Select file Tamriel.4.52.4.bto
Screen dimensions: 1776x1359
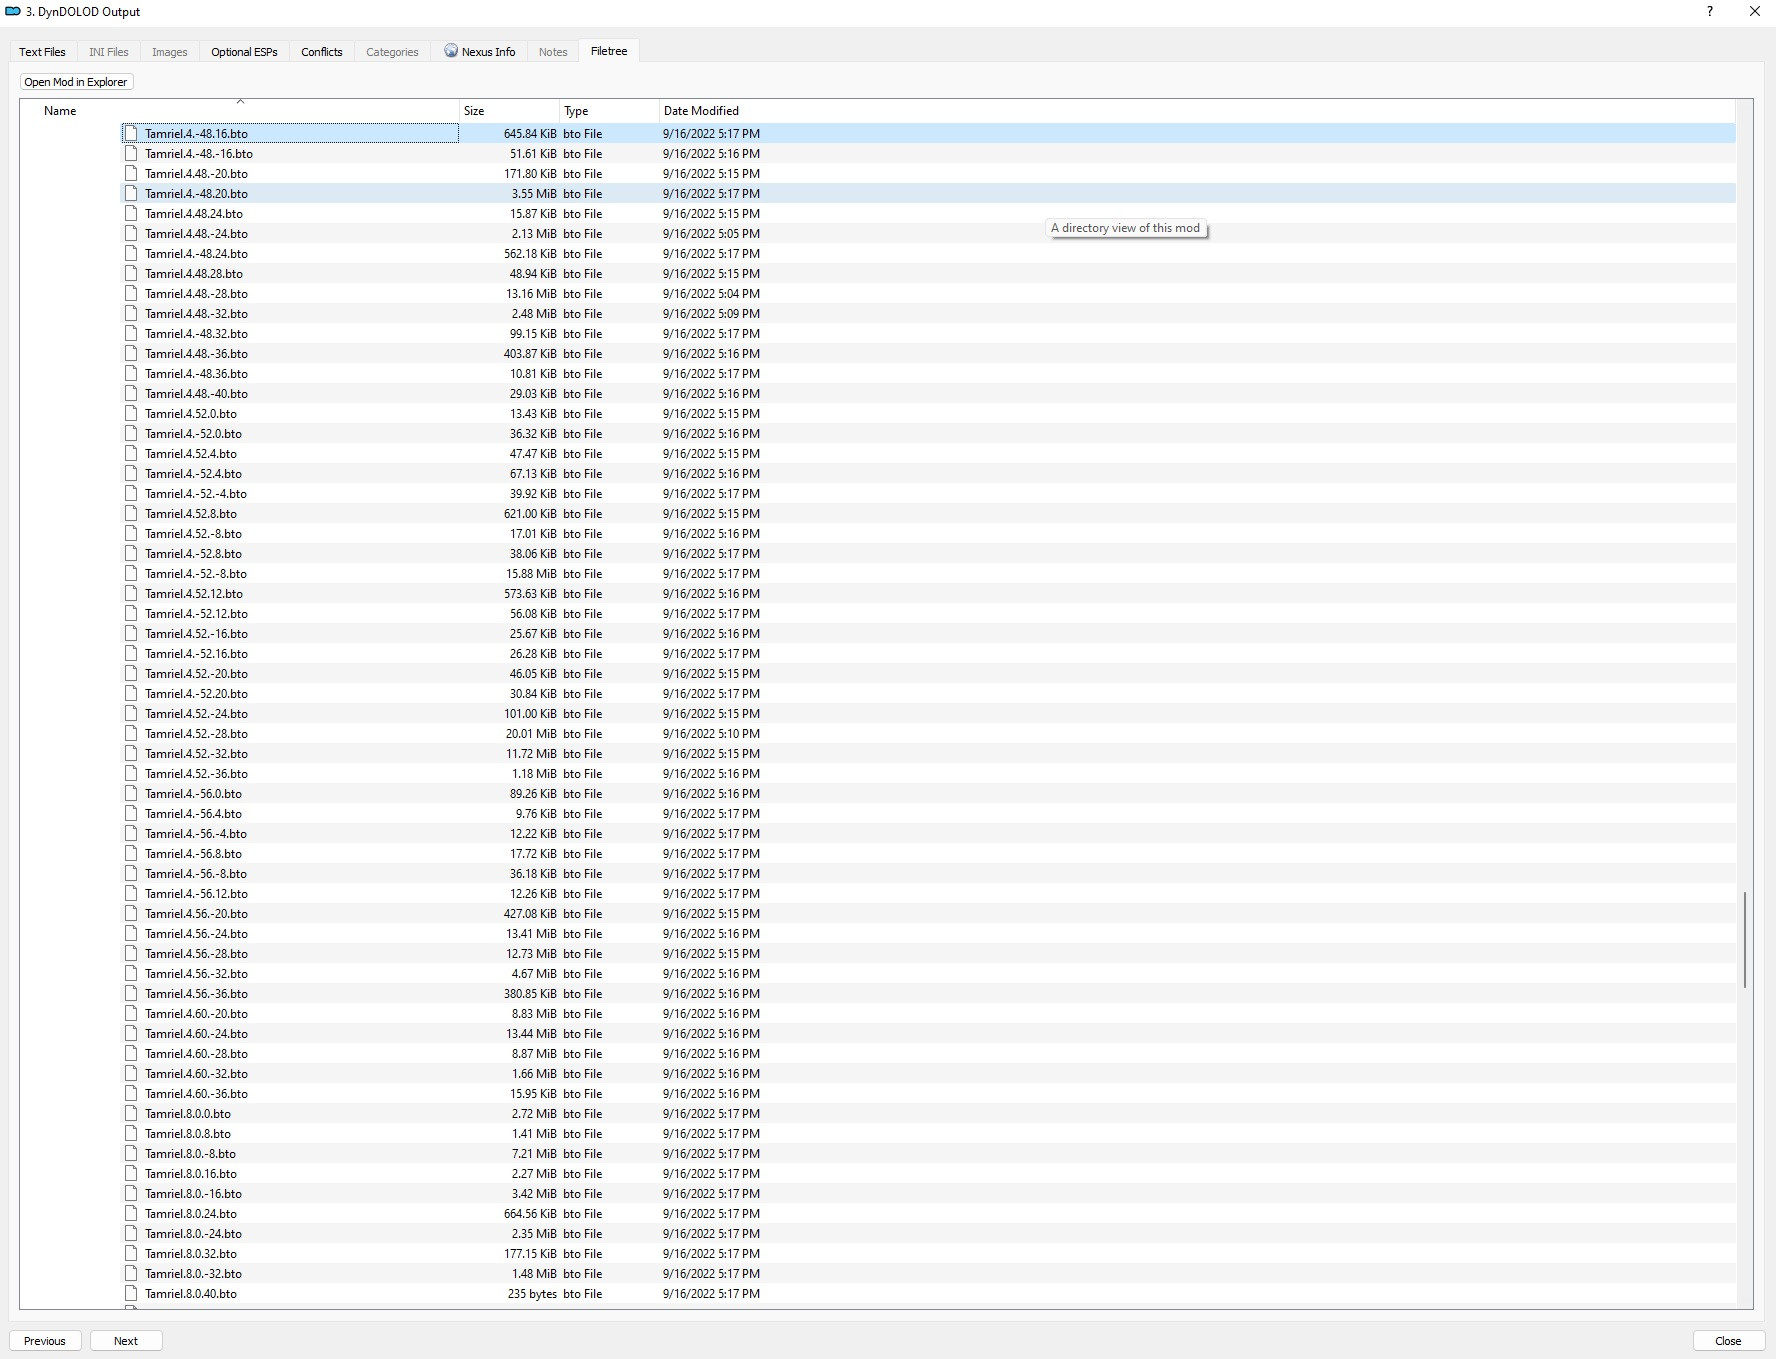pyautogui.click(x=191, y=453)
